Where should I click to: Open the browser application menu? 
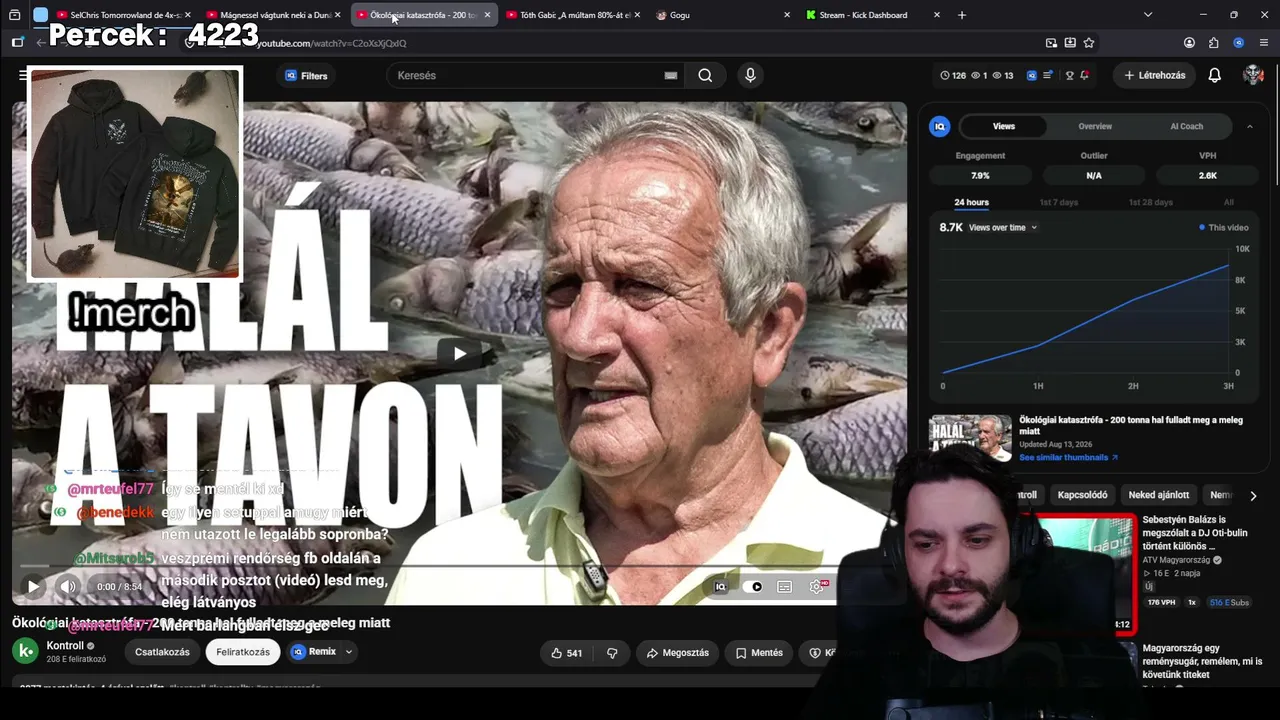click(1264, 43)
